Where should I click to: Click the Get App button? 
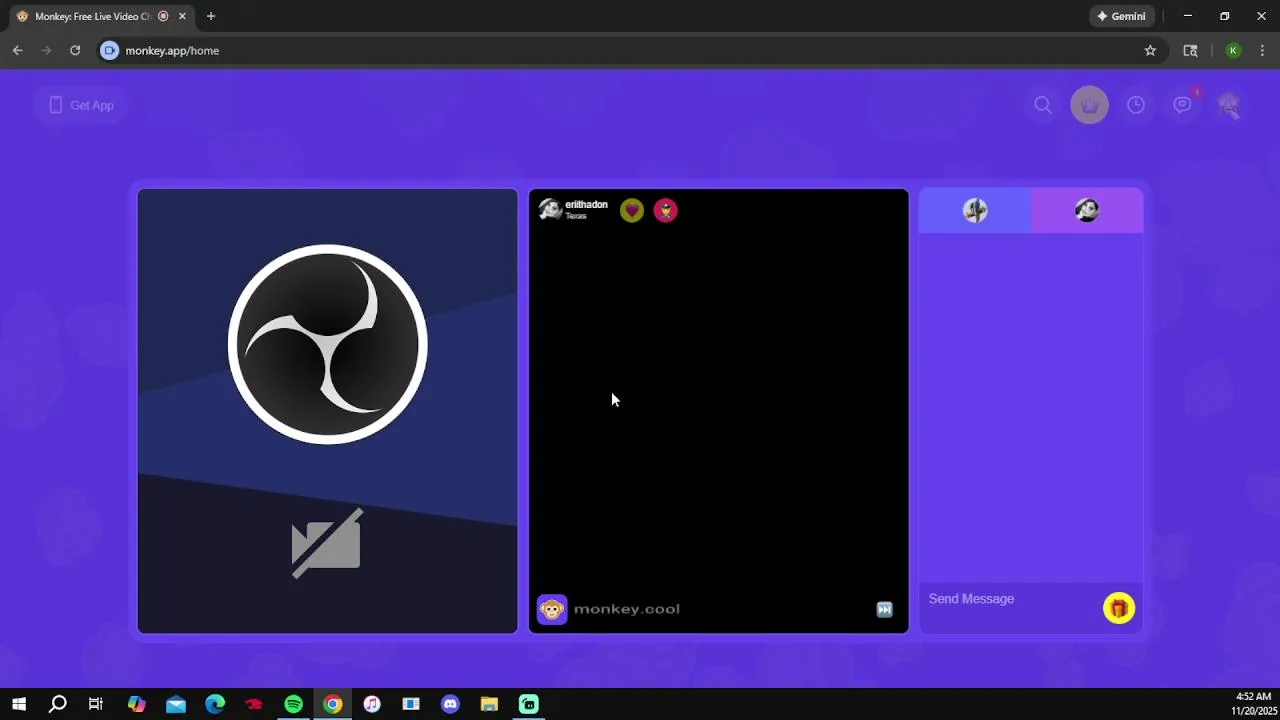click(x=81, y=105)
